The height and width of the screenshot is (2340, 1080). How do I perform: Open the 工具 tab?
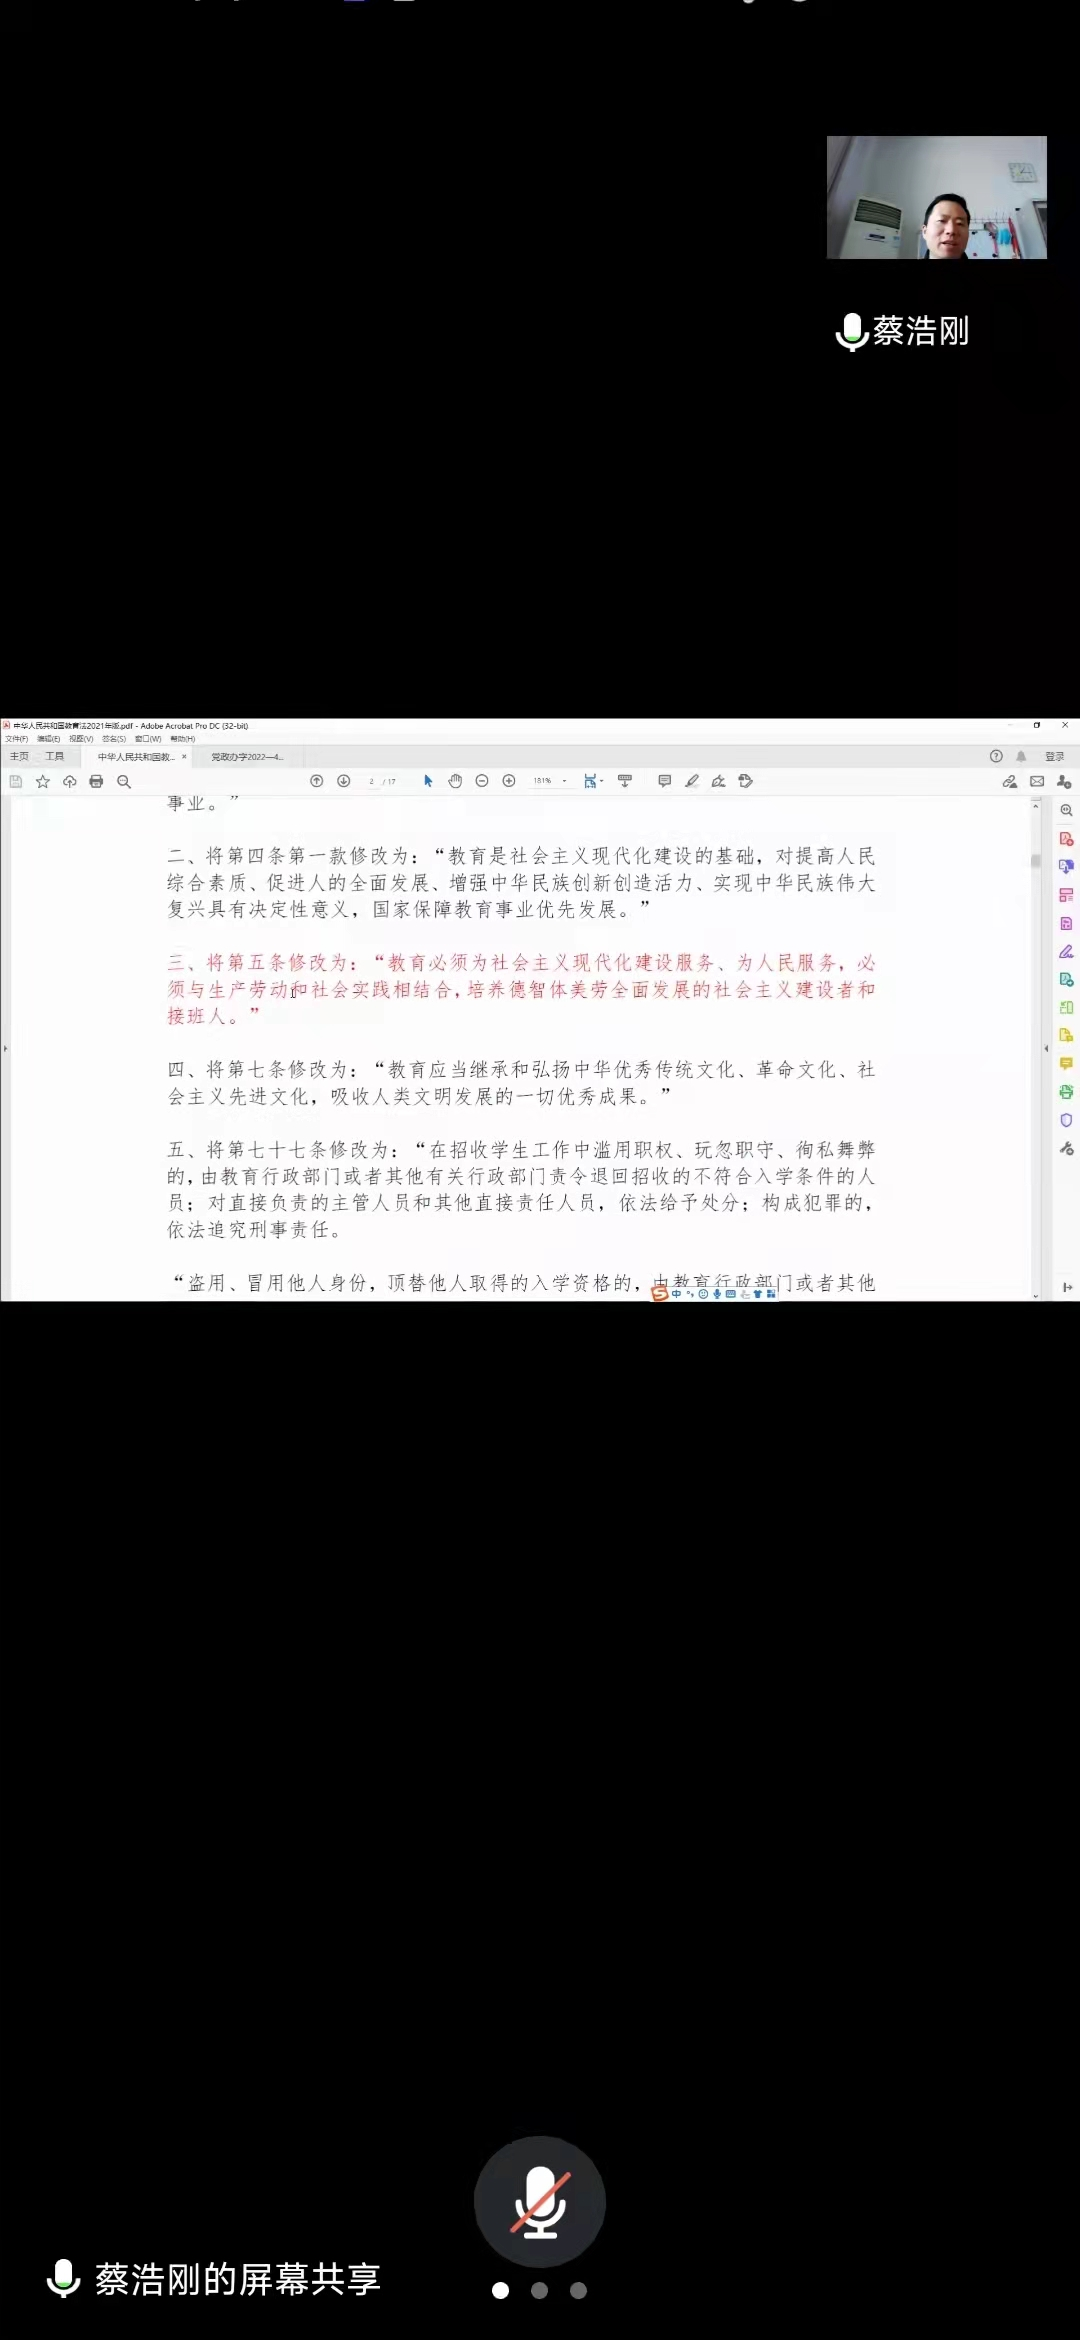54,757
